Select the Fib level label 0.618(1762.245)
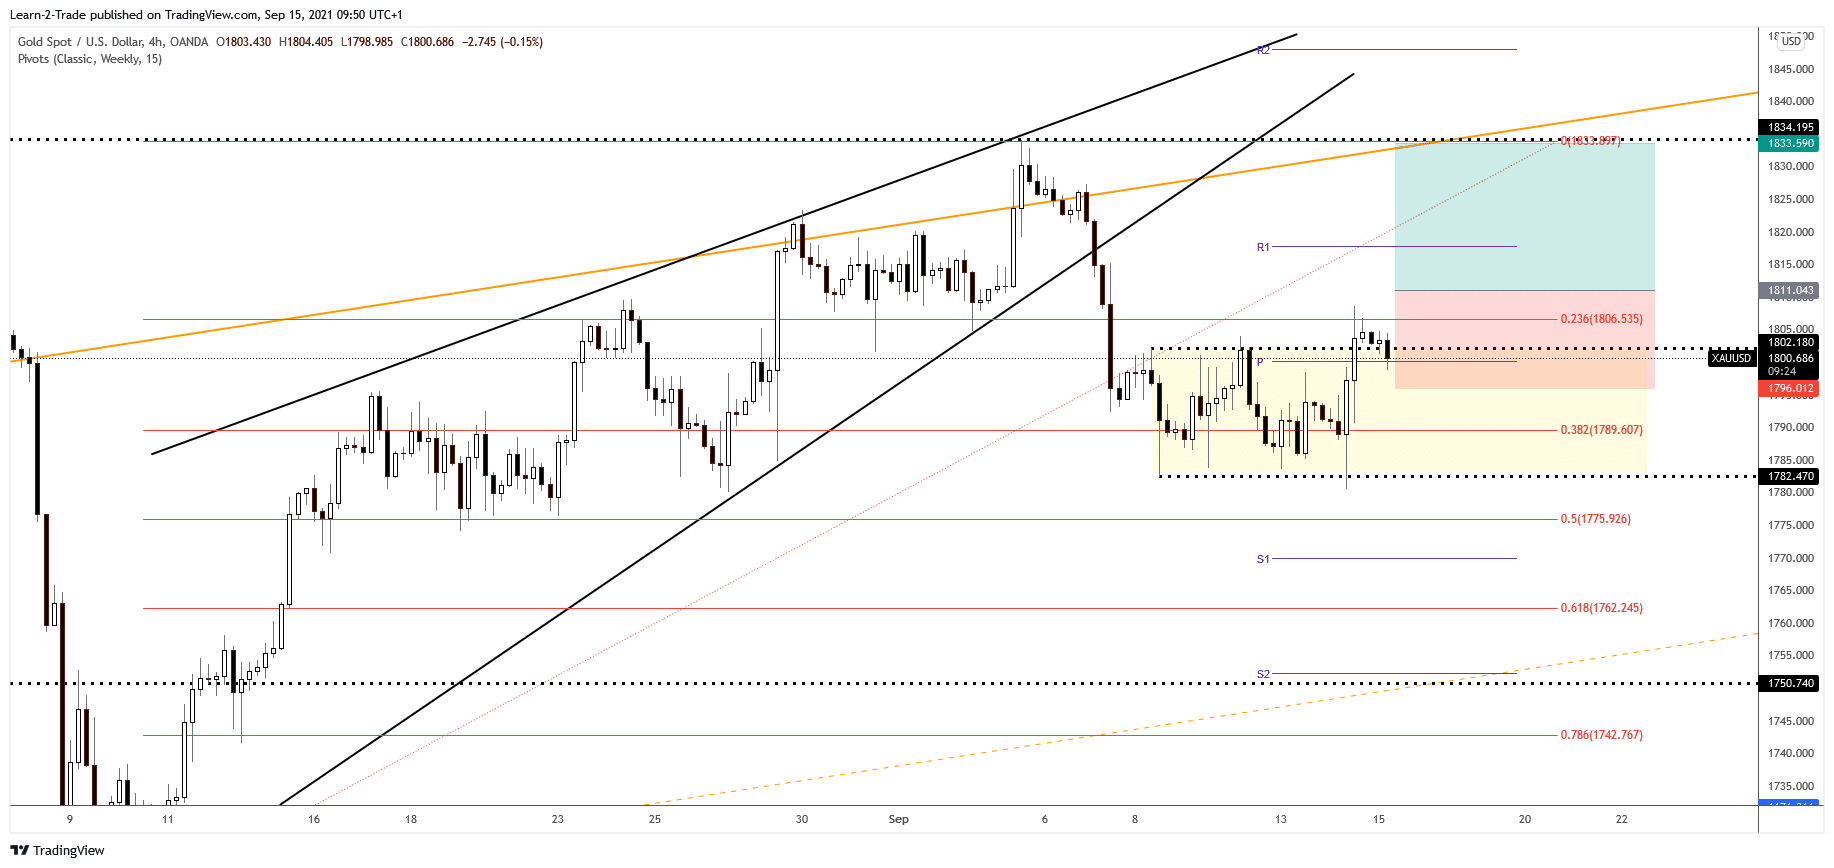The width and height of the screenshot is (1834, 868). [x=1601, y=608]
